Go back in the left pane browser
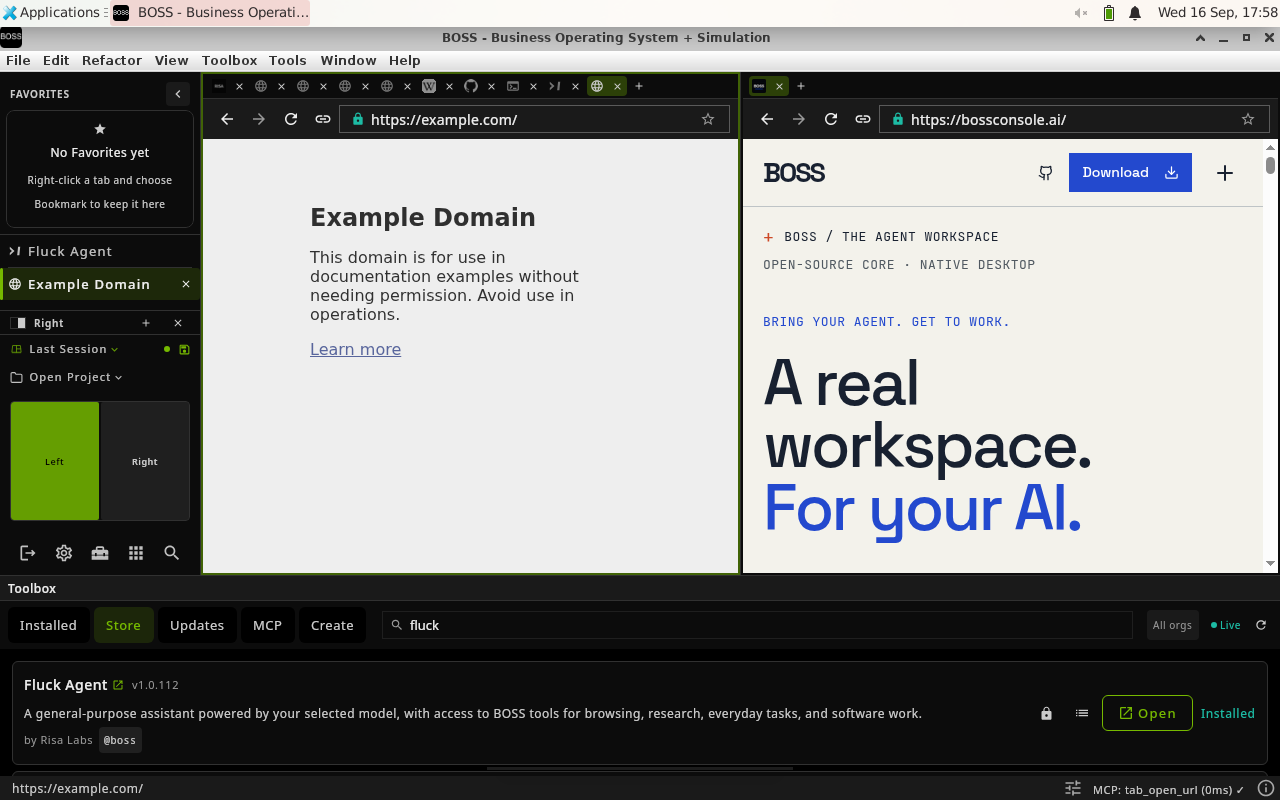 pos(227,119)
